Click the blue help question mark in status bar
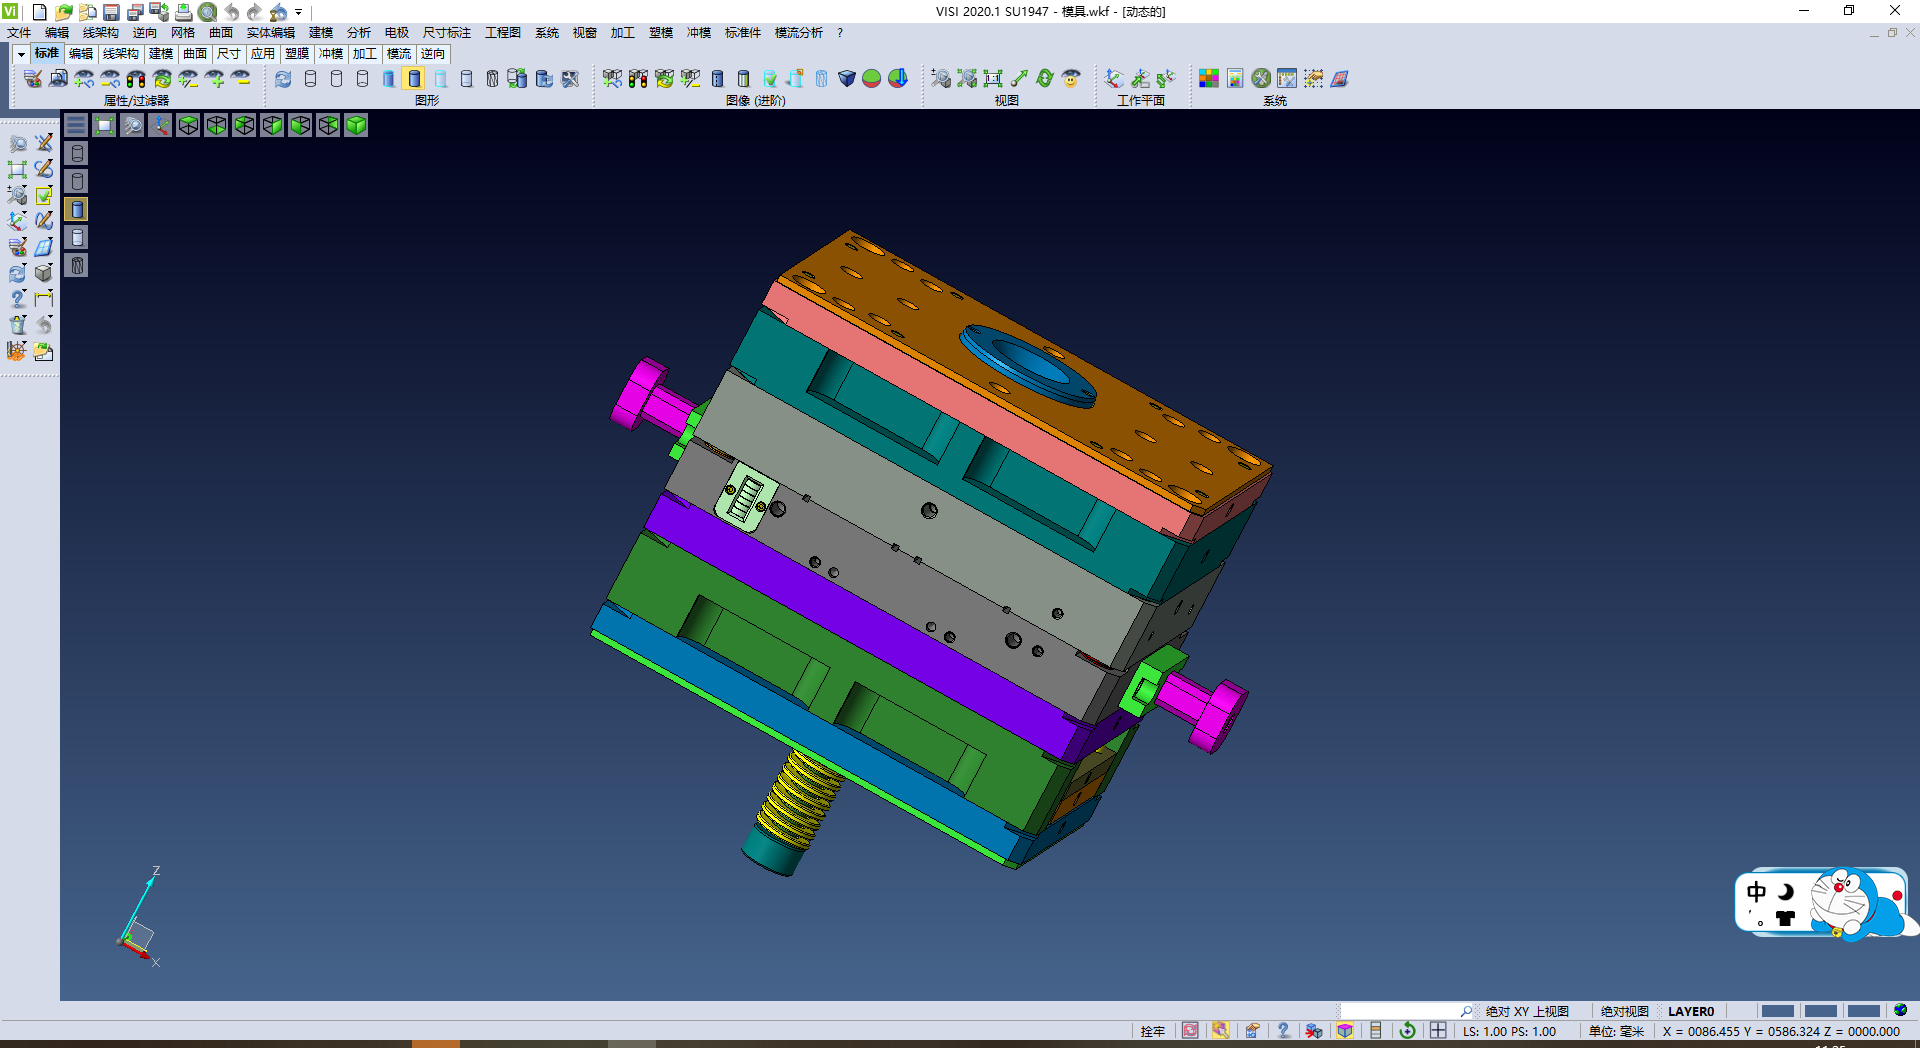1920x1048 pixels. pyautogui.click(x=1283, y=1031)
